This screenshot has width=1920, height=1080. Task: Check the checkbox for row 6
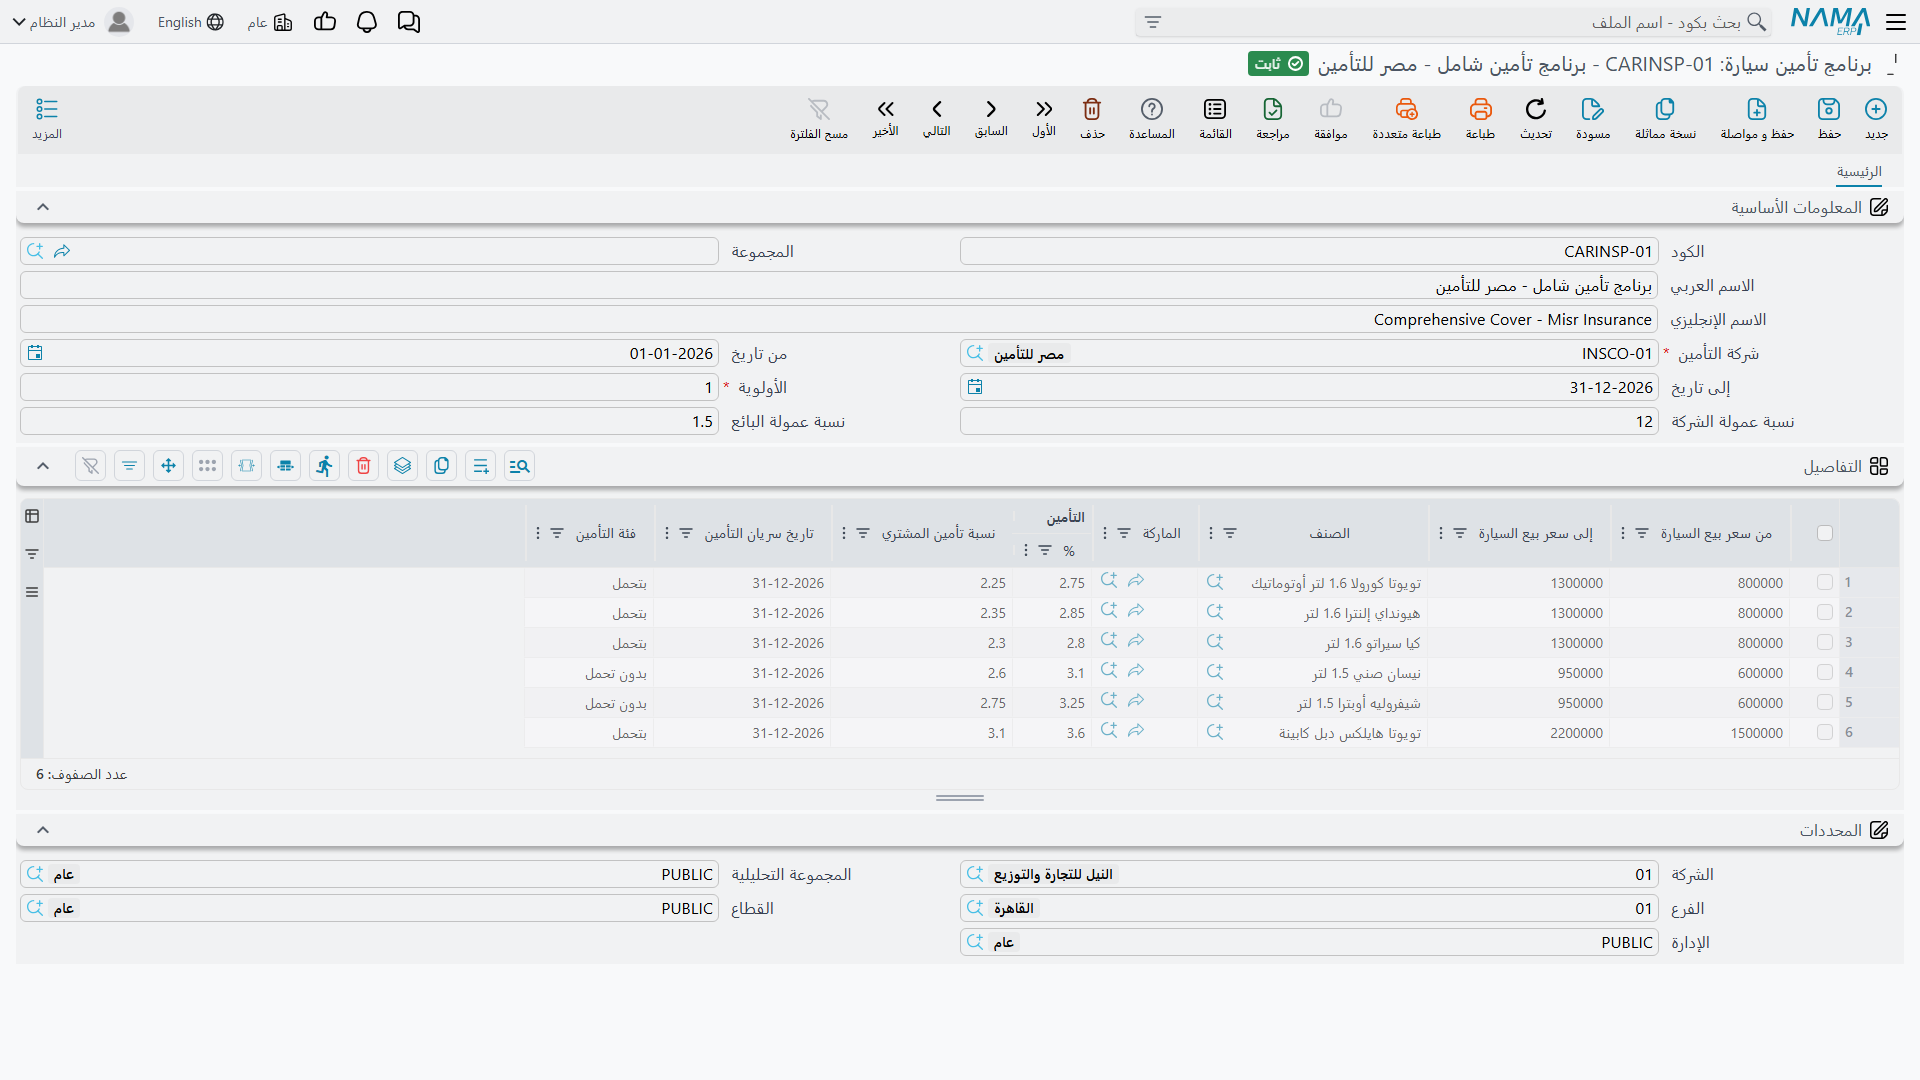(1825, 732)
